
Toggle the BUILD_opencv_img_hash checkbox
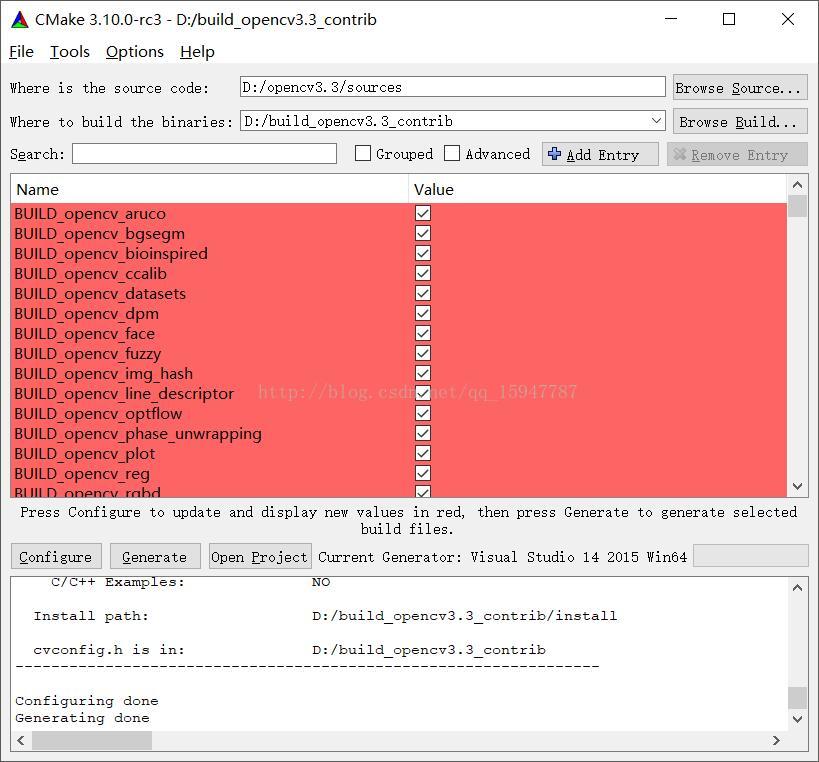[x=423, y=373]
